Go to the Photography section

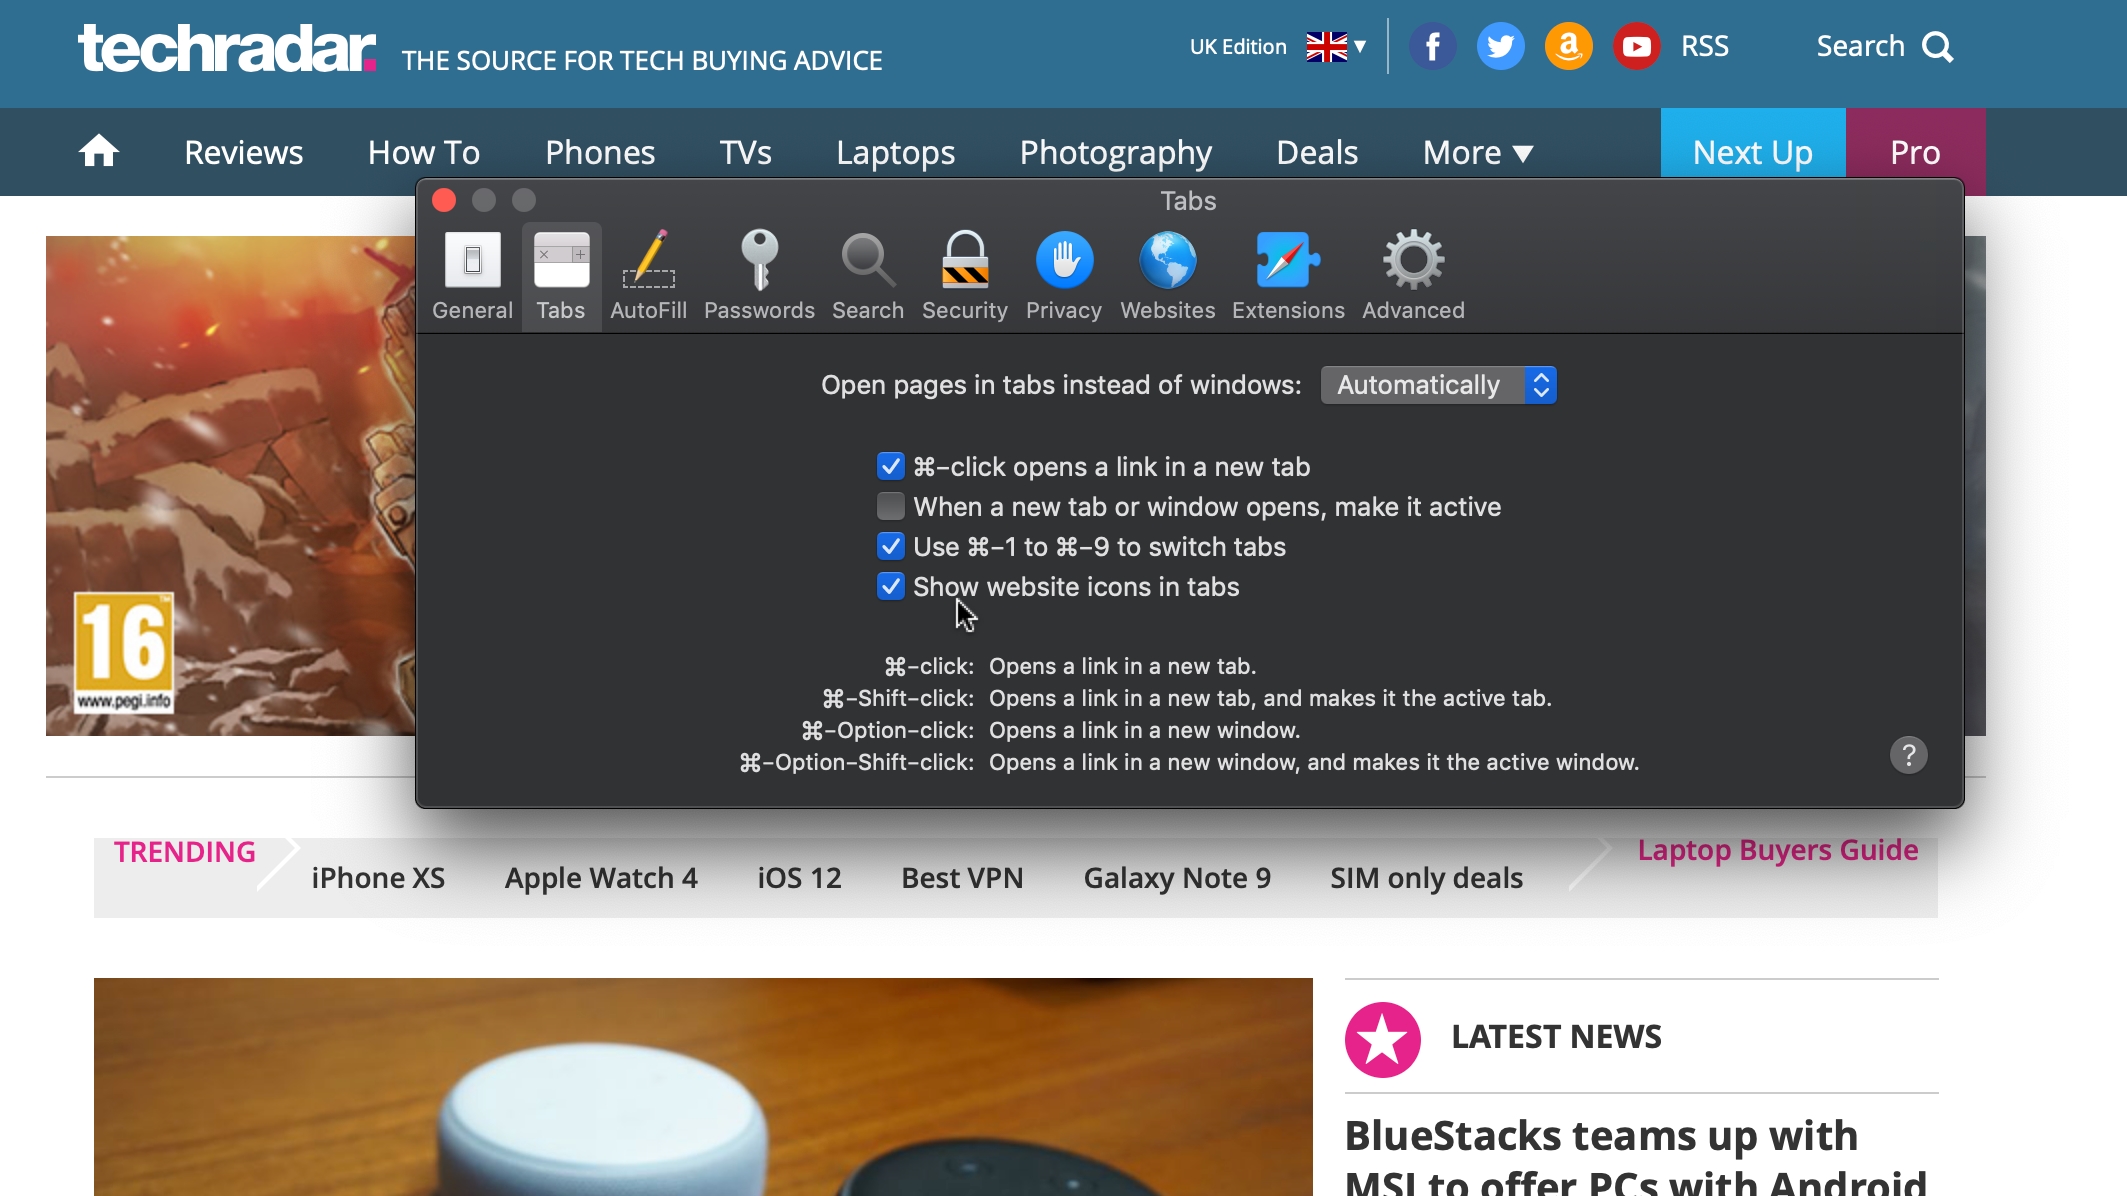pos(1116,152)
